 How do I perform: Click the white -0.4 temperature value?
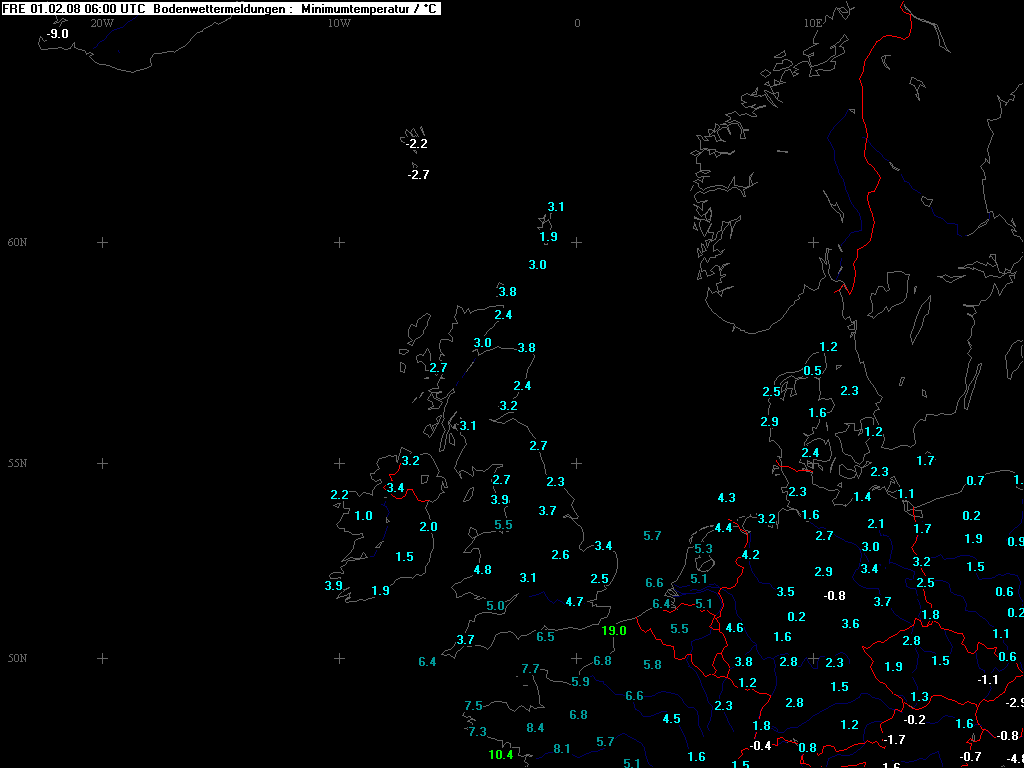pos(761,746)
